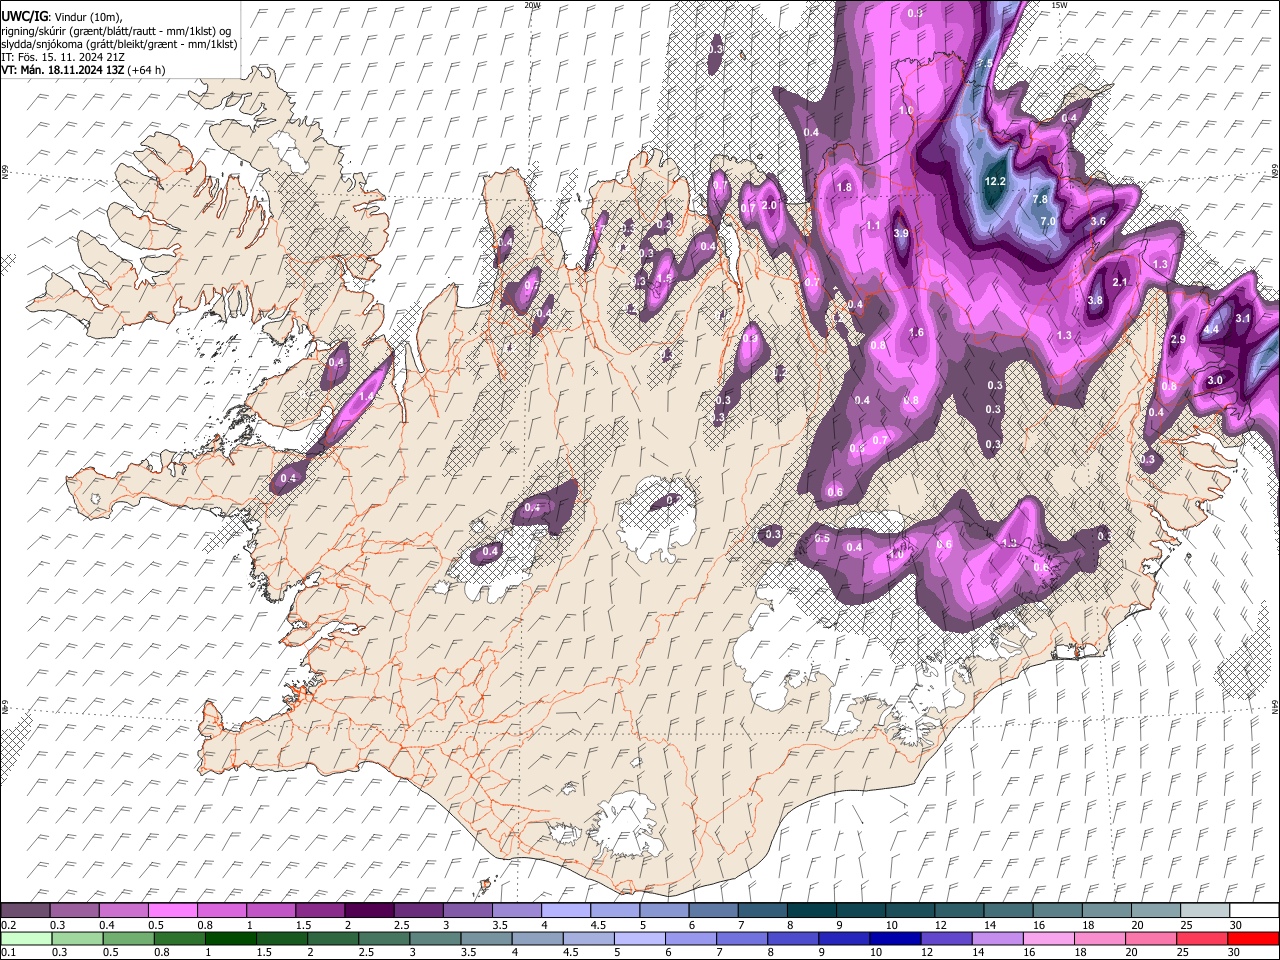Click the 4.5 label under the upper legend
The width and height of the screenshot is (1280, 960).
click(x=598, y=925)
